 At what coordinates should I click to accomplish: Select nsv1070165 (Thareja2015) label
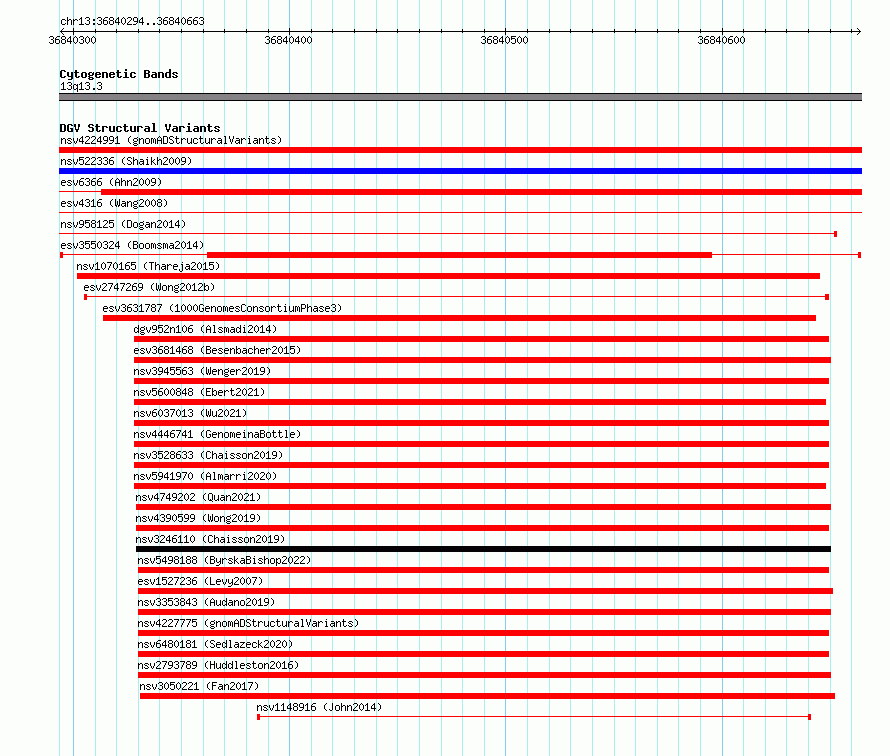[148, 266]
